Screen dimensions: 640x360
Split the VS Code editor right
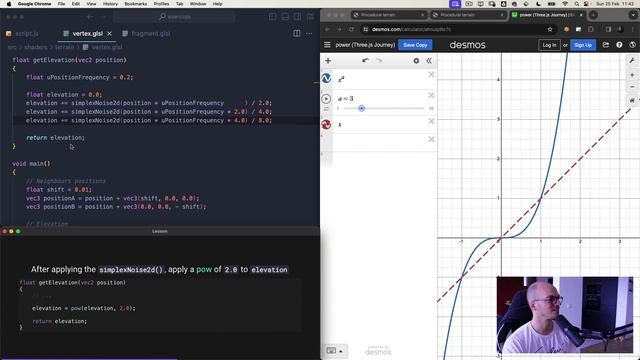[x=297, y=33]
